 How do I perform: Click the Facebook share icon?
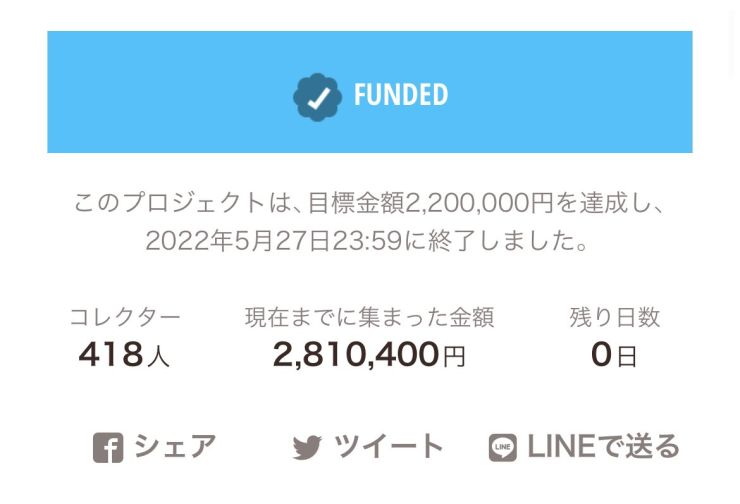click(x=108, y=447)
